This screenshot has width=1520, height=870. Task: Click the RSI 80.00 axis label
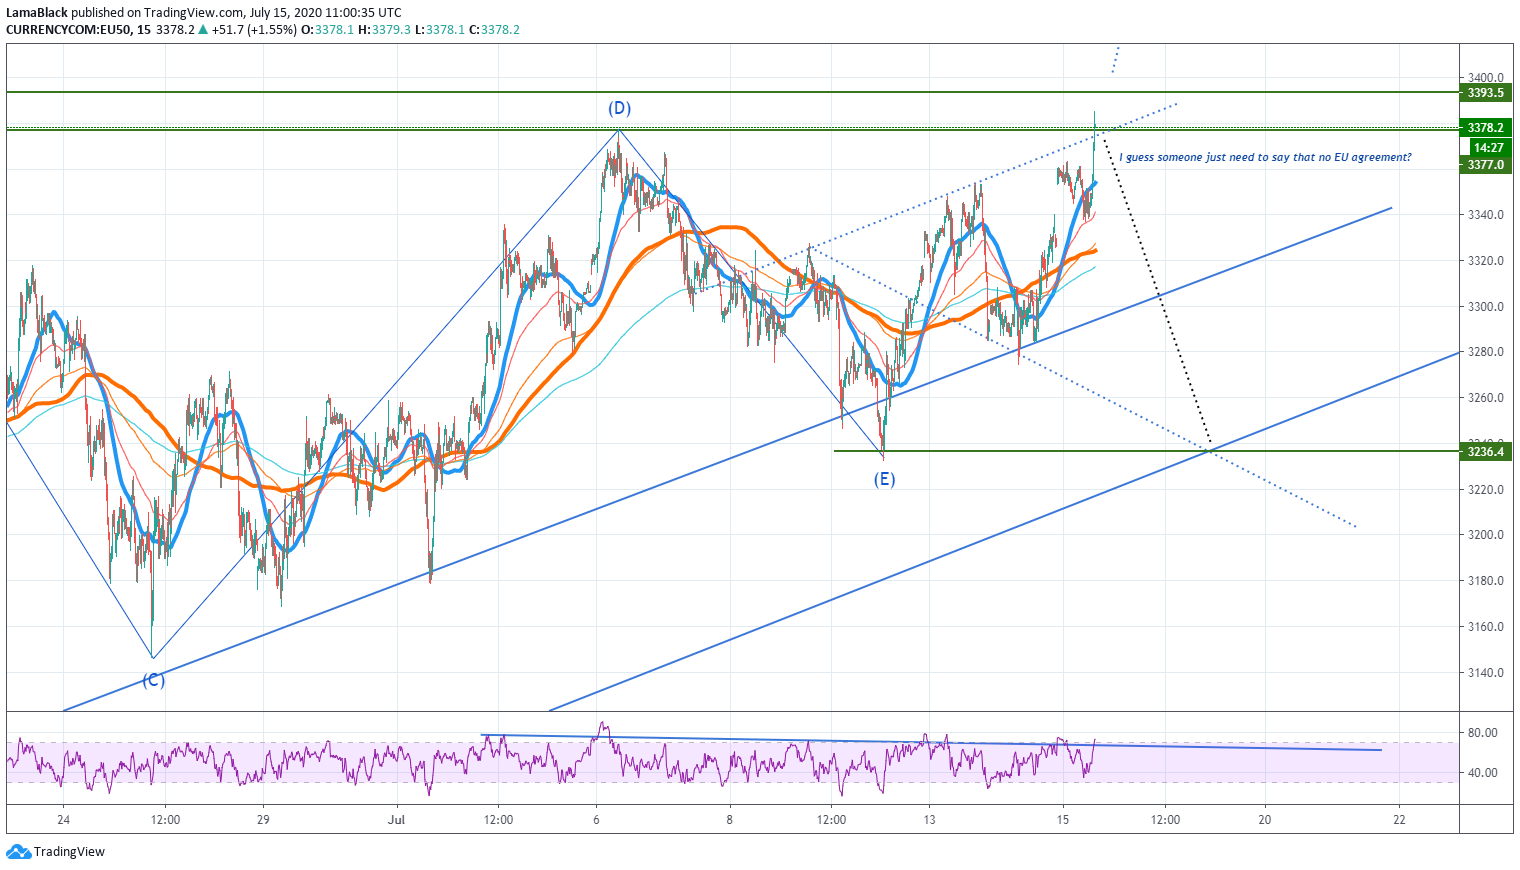(1483, 733)
